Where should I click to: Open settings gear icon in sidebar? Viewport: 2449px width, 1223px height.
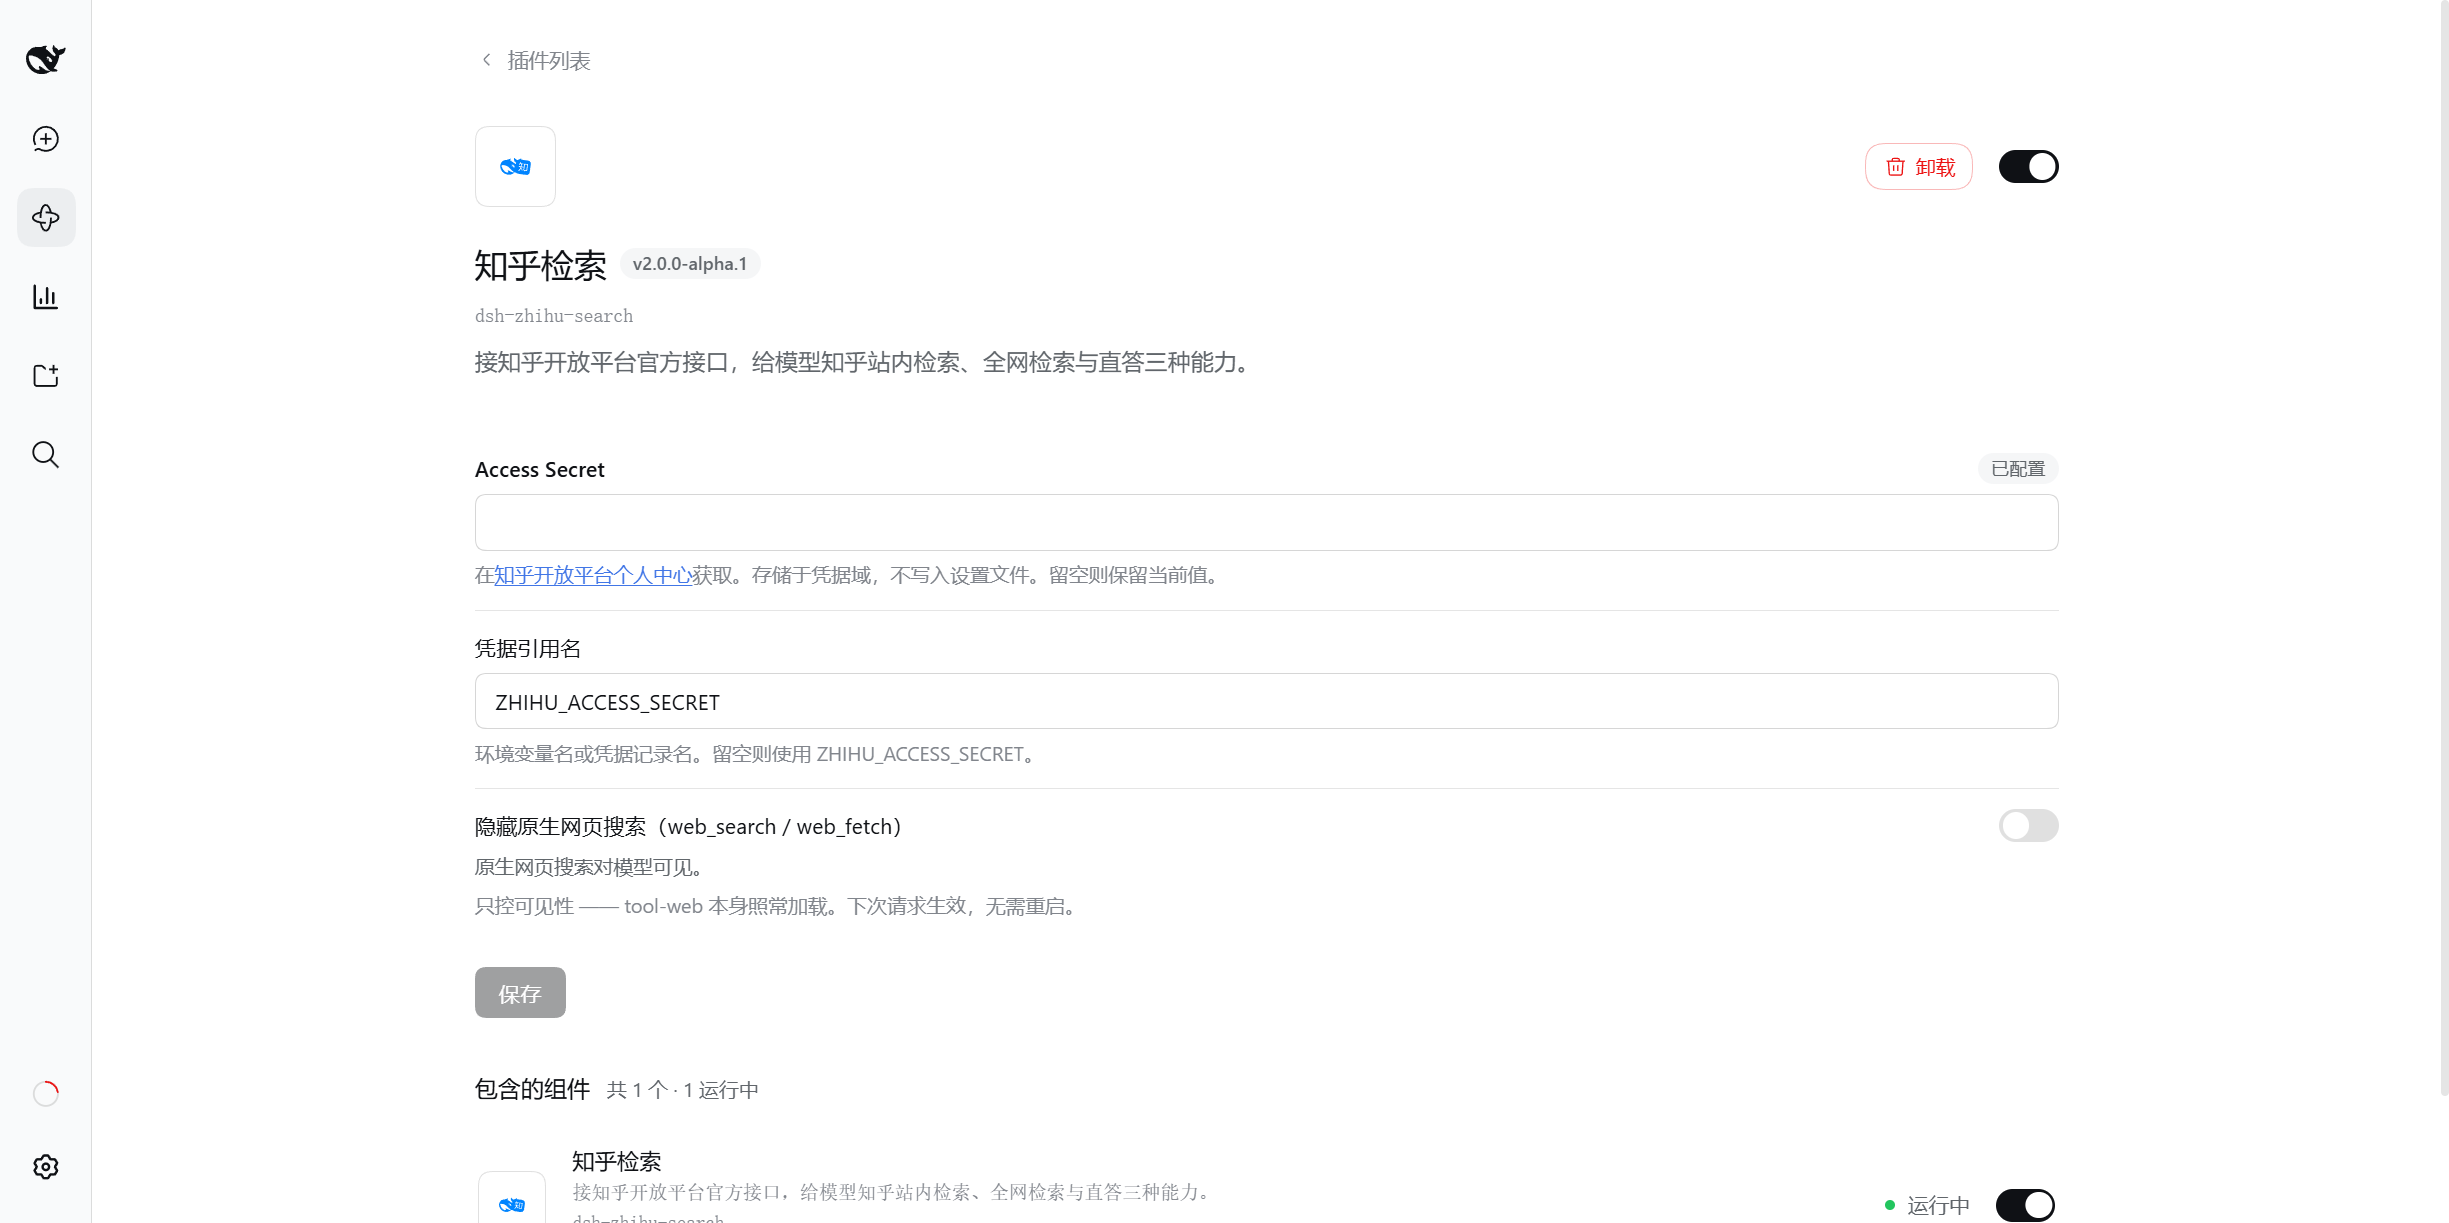45,1167
